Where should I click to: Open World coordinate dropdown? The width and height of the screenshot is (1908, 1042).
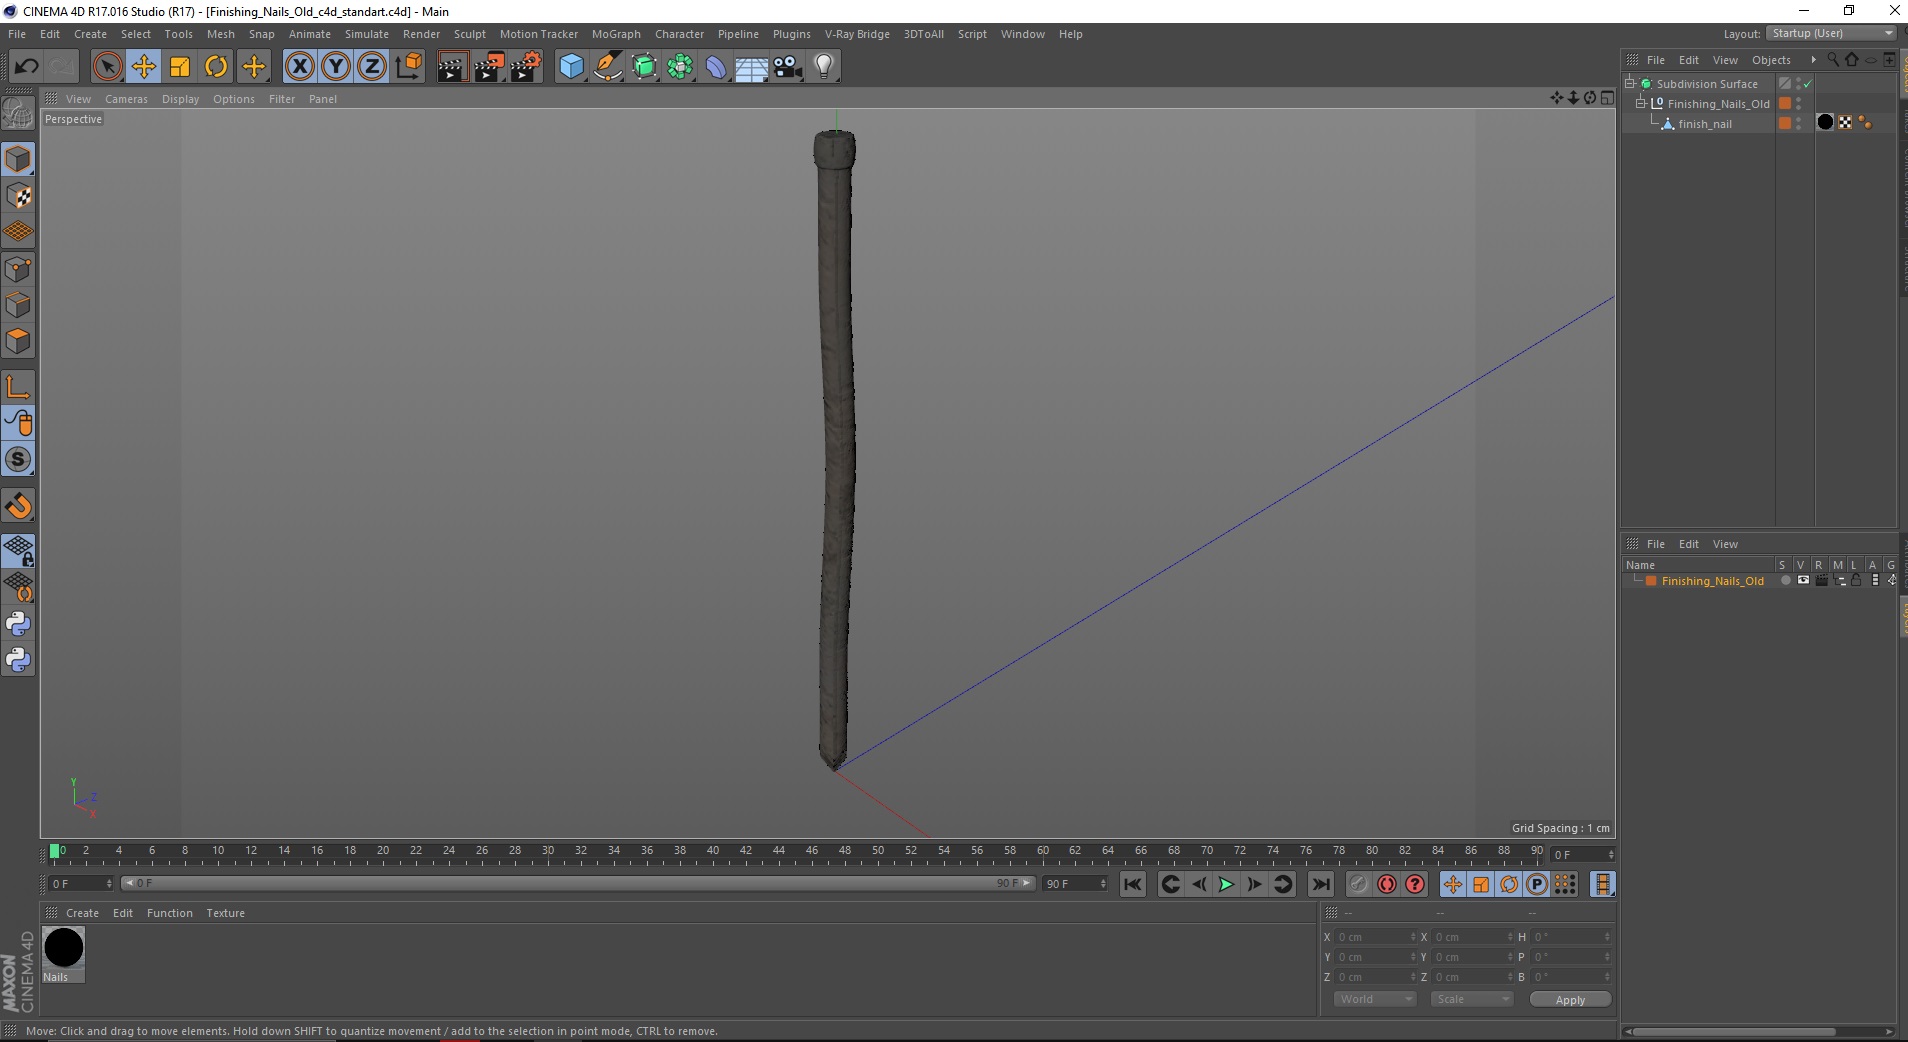(x=1375, y=999)
